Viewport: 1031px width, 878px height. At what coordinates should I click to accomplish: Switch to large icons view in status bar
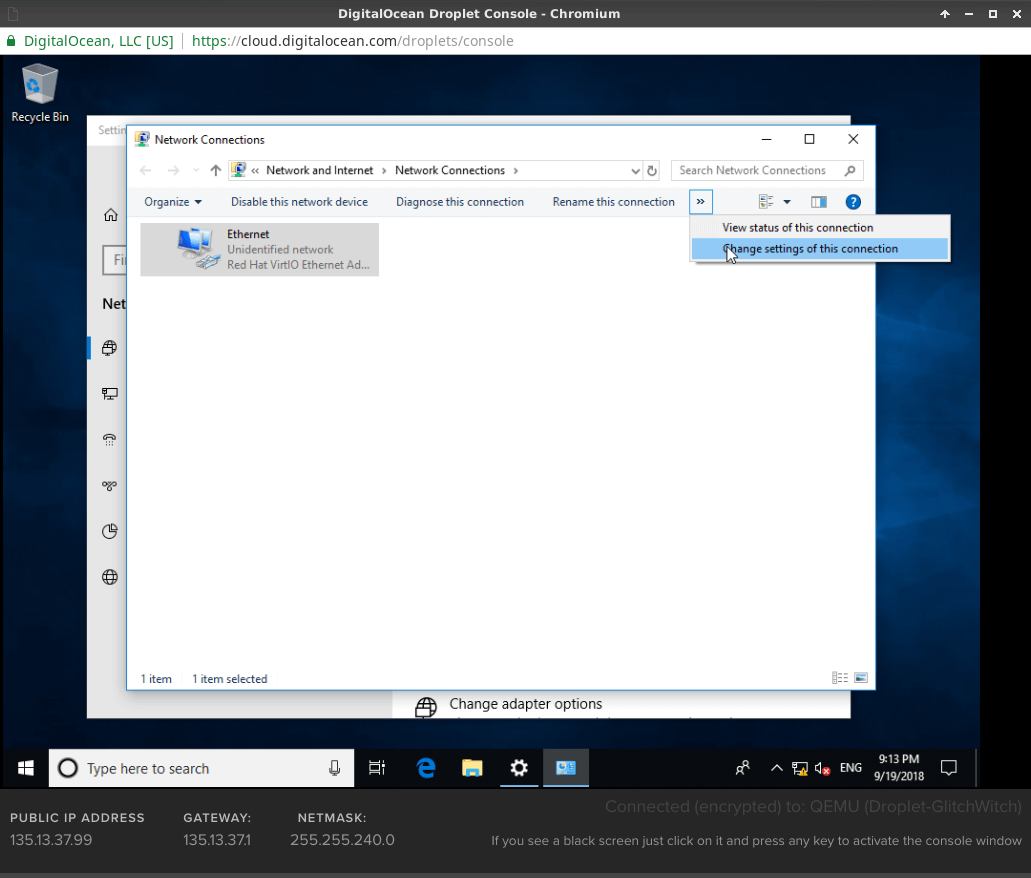tap(860, 678)
